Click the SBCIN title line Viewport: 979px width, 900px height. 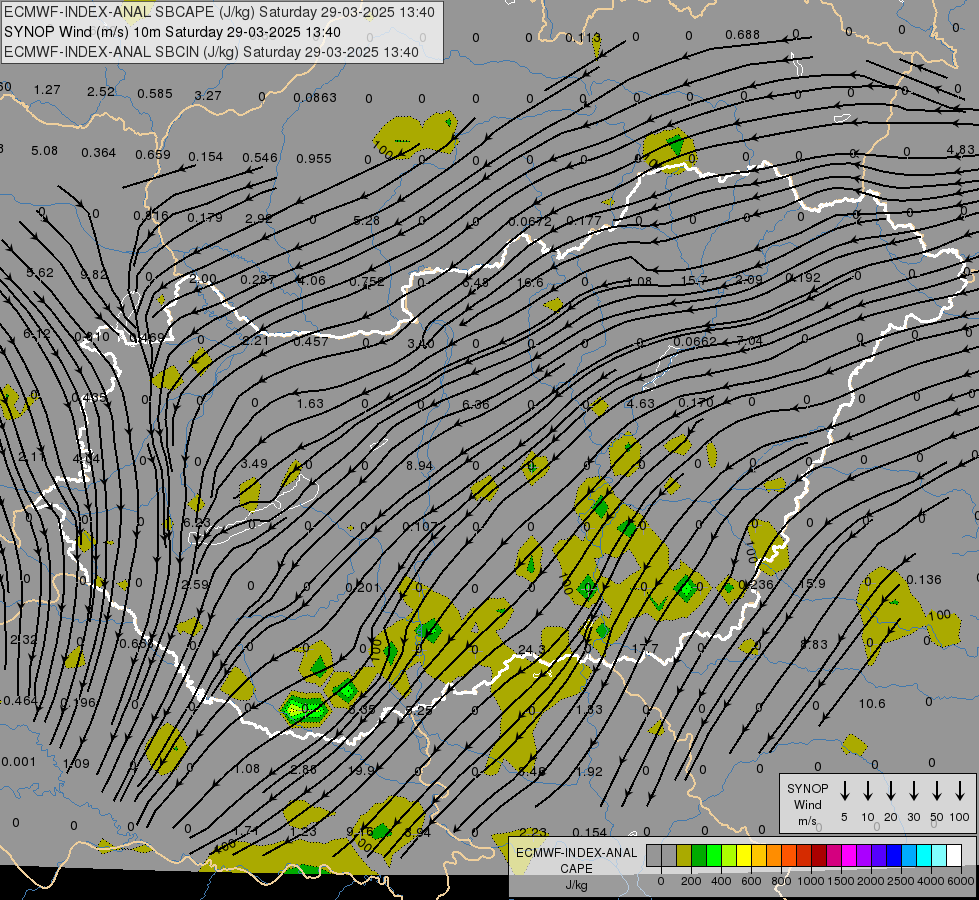pos(211,52)
